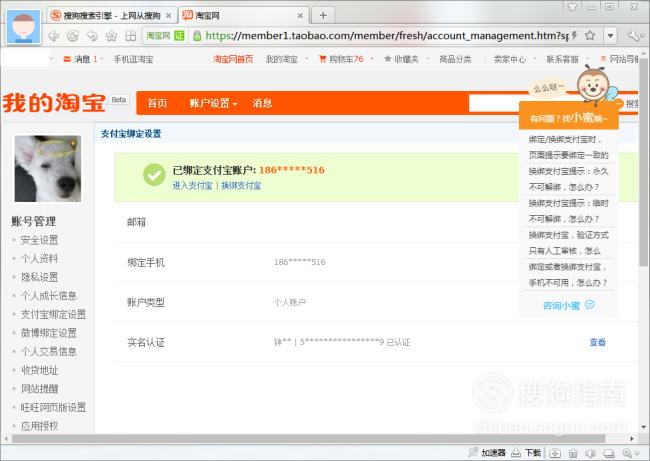The width and height of the screenshot is (650, 461).
Task: Open 手机逛淘宝 link
Action: 133,59
